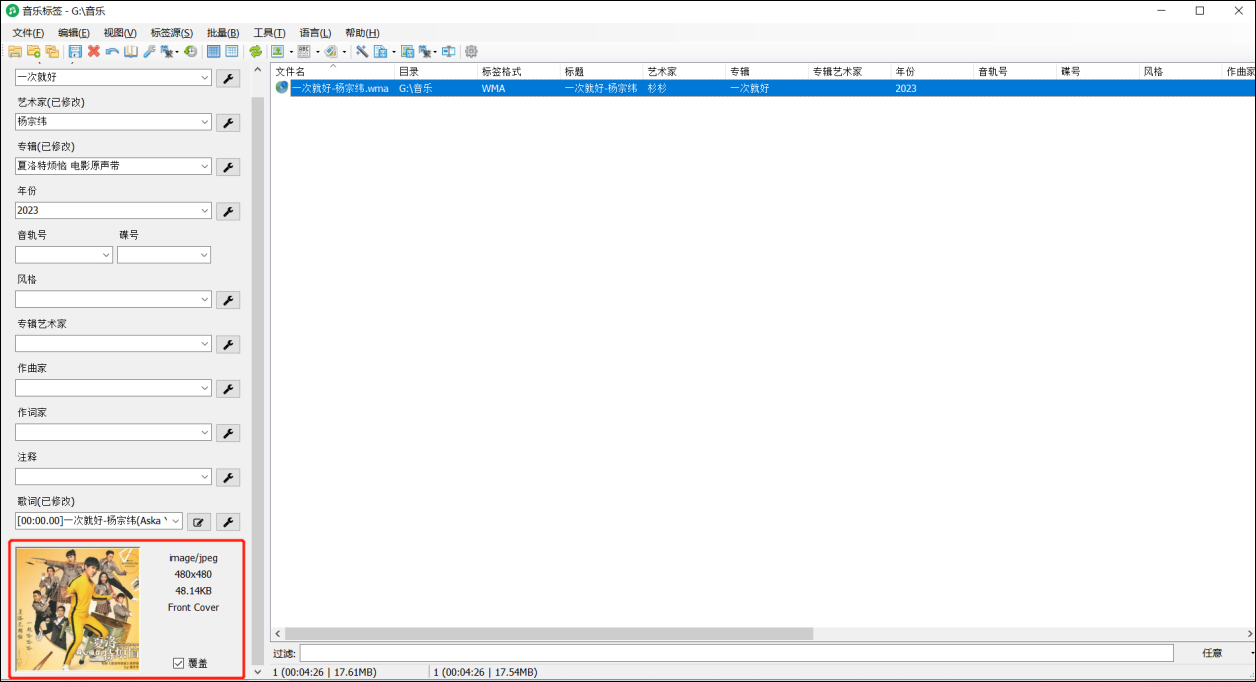The image size is (1256, 682).
Task: Click the first yellow folder toolbar icon
Action: click(15, 51)
